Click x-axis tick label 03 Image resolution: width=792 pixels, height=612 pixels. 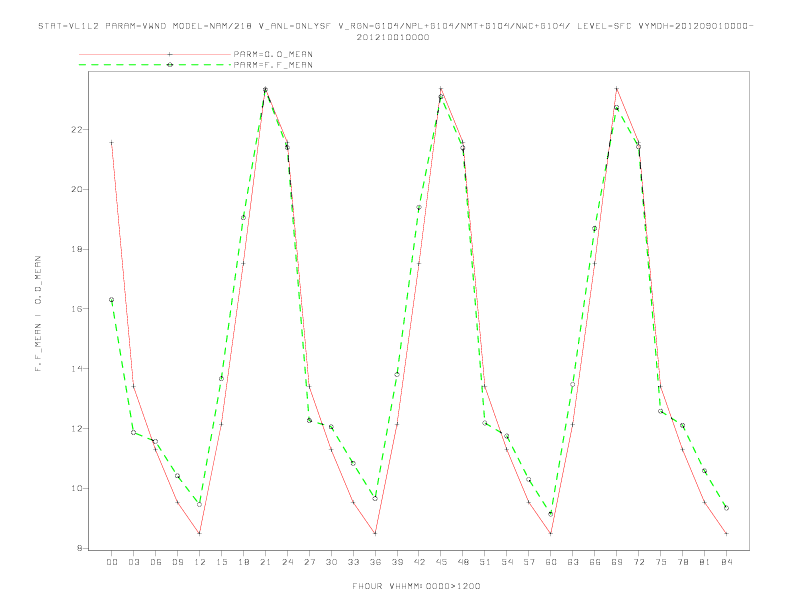[133, 562]
